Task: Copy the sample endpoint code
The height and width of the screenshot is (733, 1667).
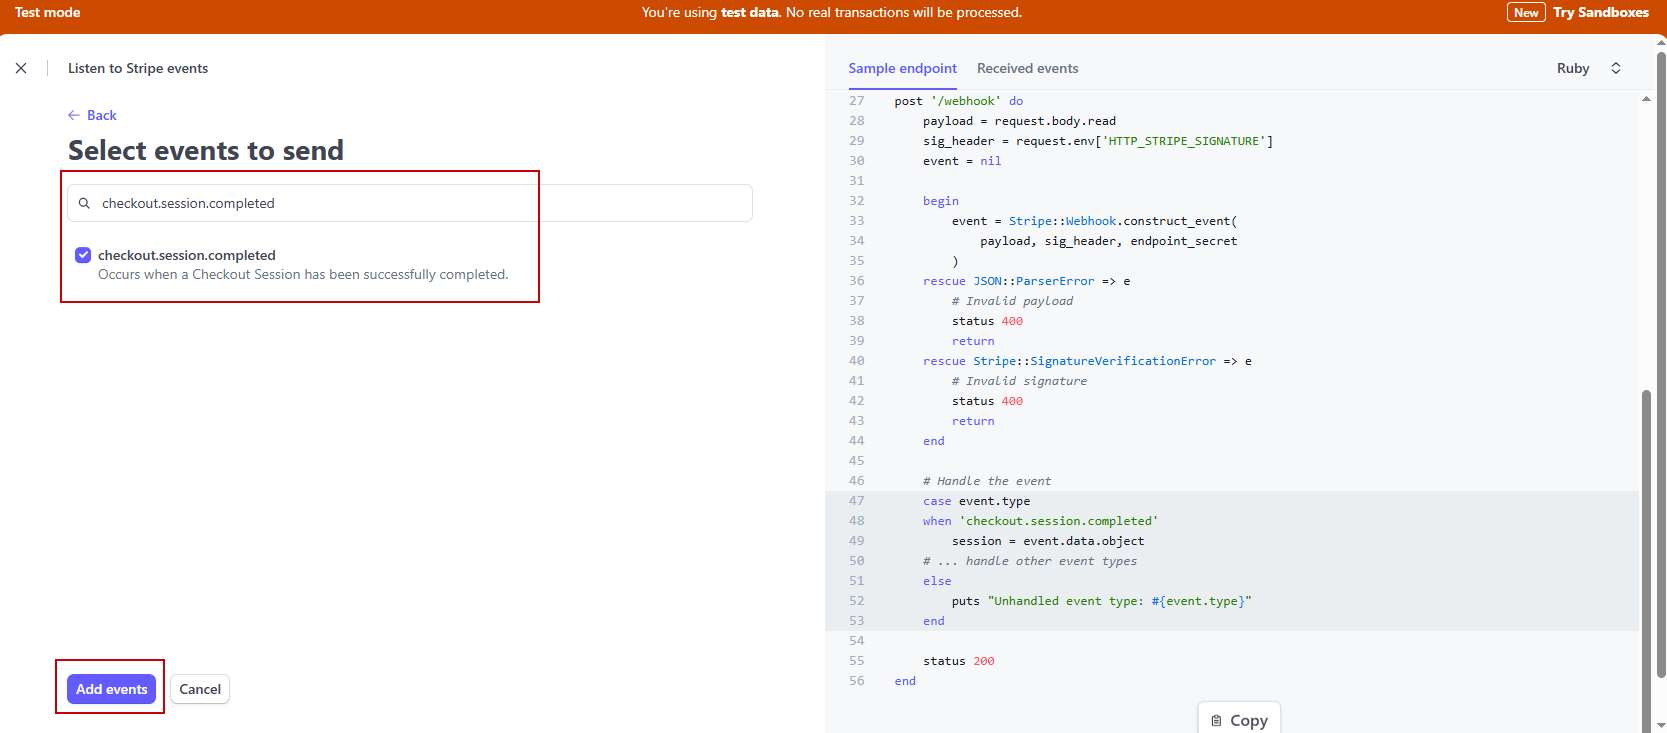Action: [1239, 720]
